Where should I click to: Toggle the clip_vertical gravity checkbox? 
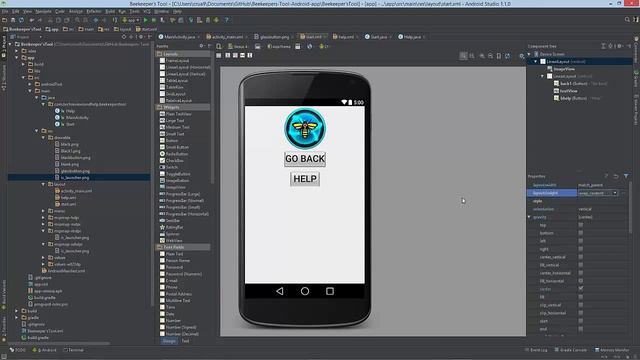pyautogui.click(x=580, y=305)
